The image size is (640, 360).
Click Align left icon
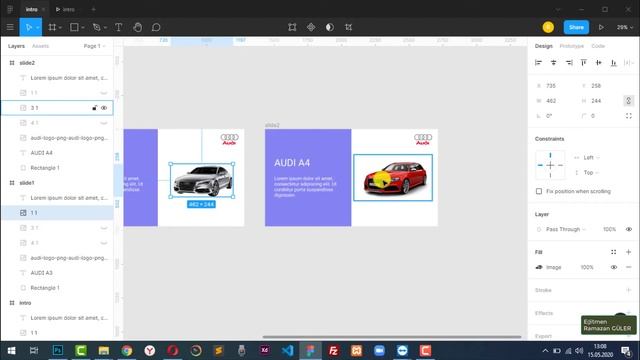(538, 62)
